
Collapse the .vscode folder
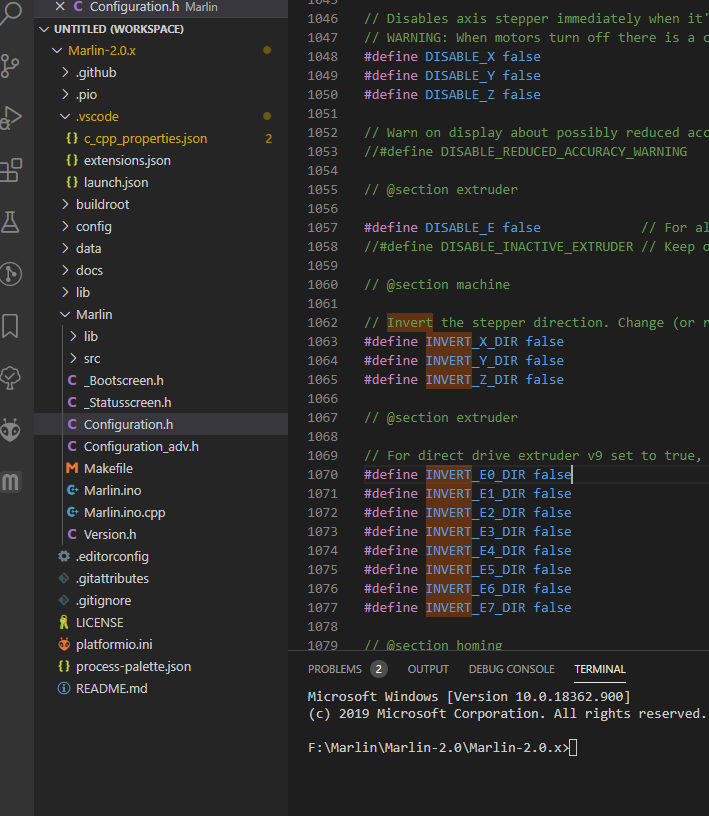(65, 117)
